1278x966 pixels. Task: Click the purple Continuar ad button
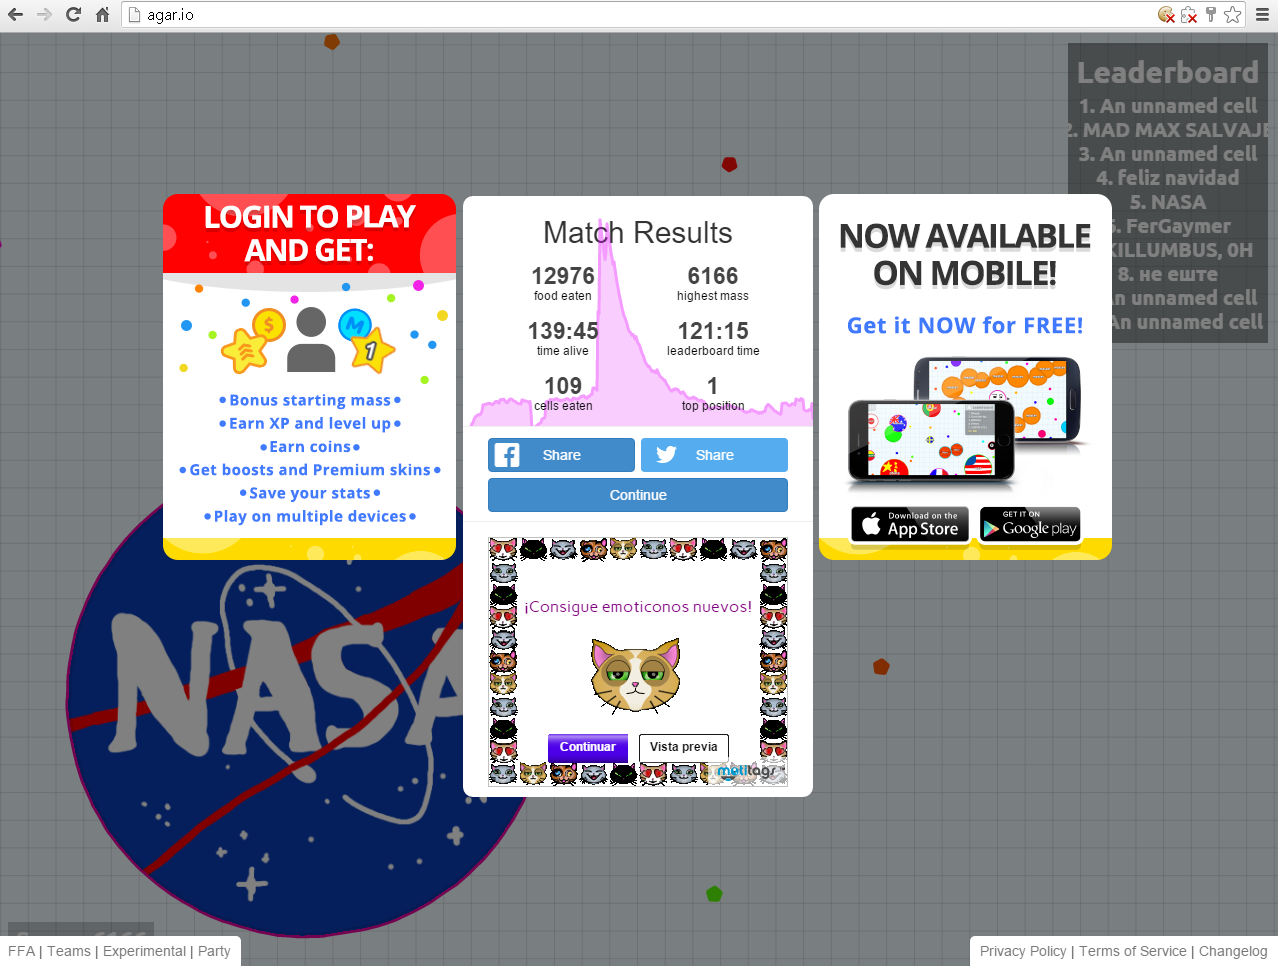[x=587, y=747]
